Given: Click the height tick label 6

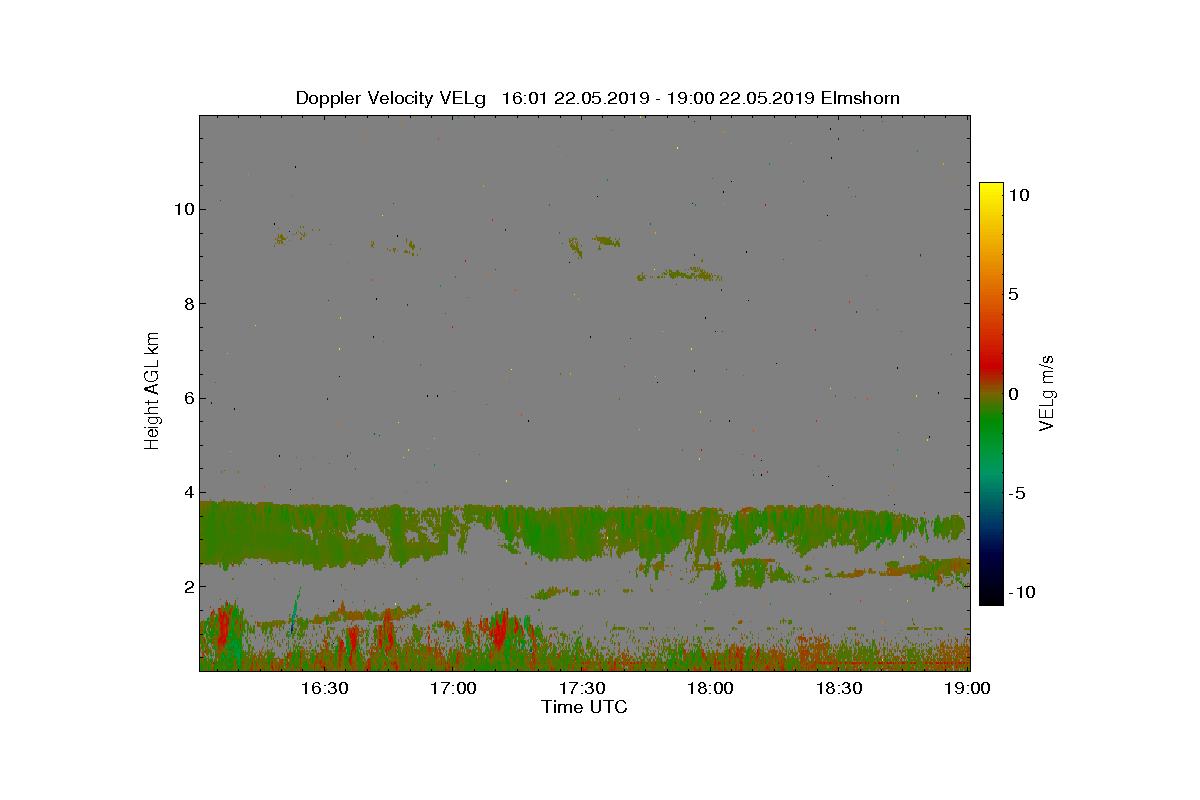Looking at the screenshot, I should pyautogui.click(x=188, y=398).
